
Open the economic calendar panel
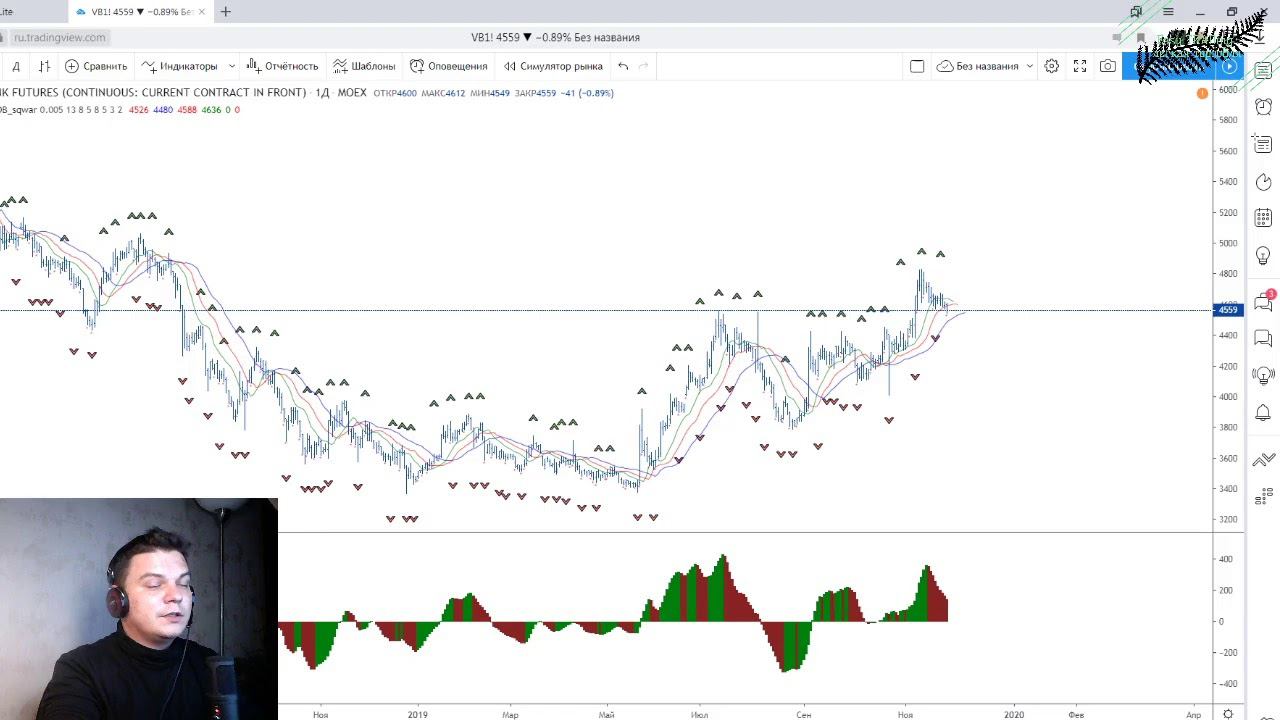point(1263,218)
